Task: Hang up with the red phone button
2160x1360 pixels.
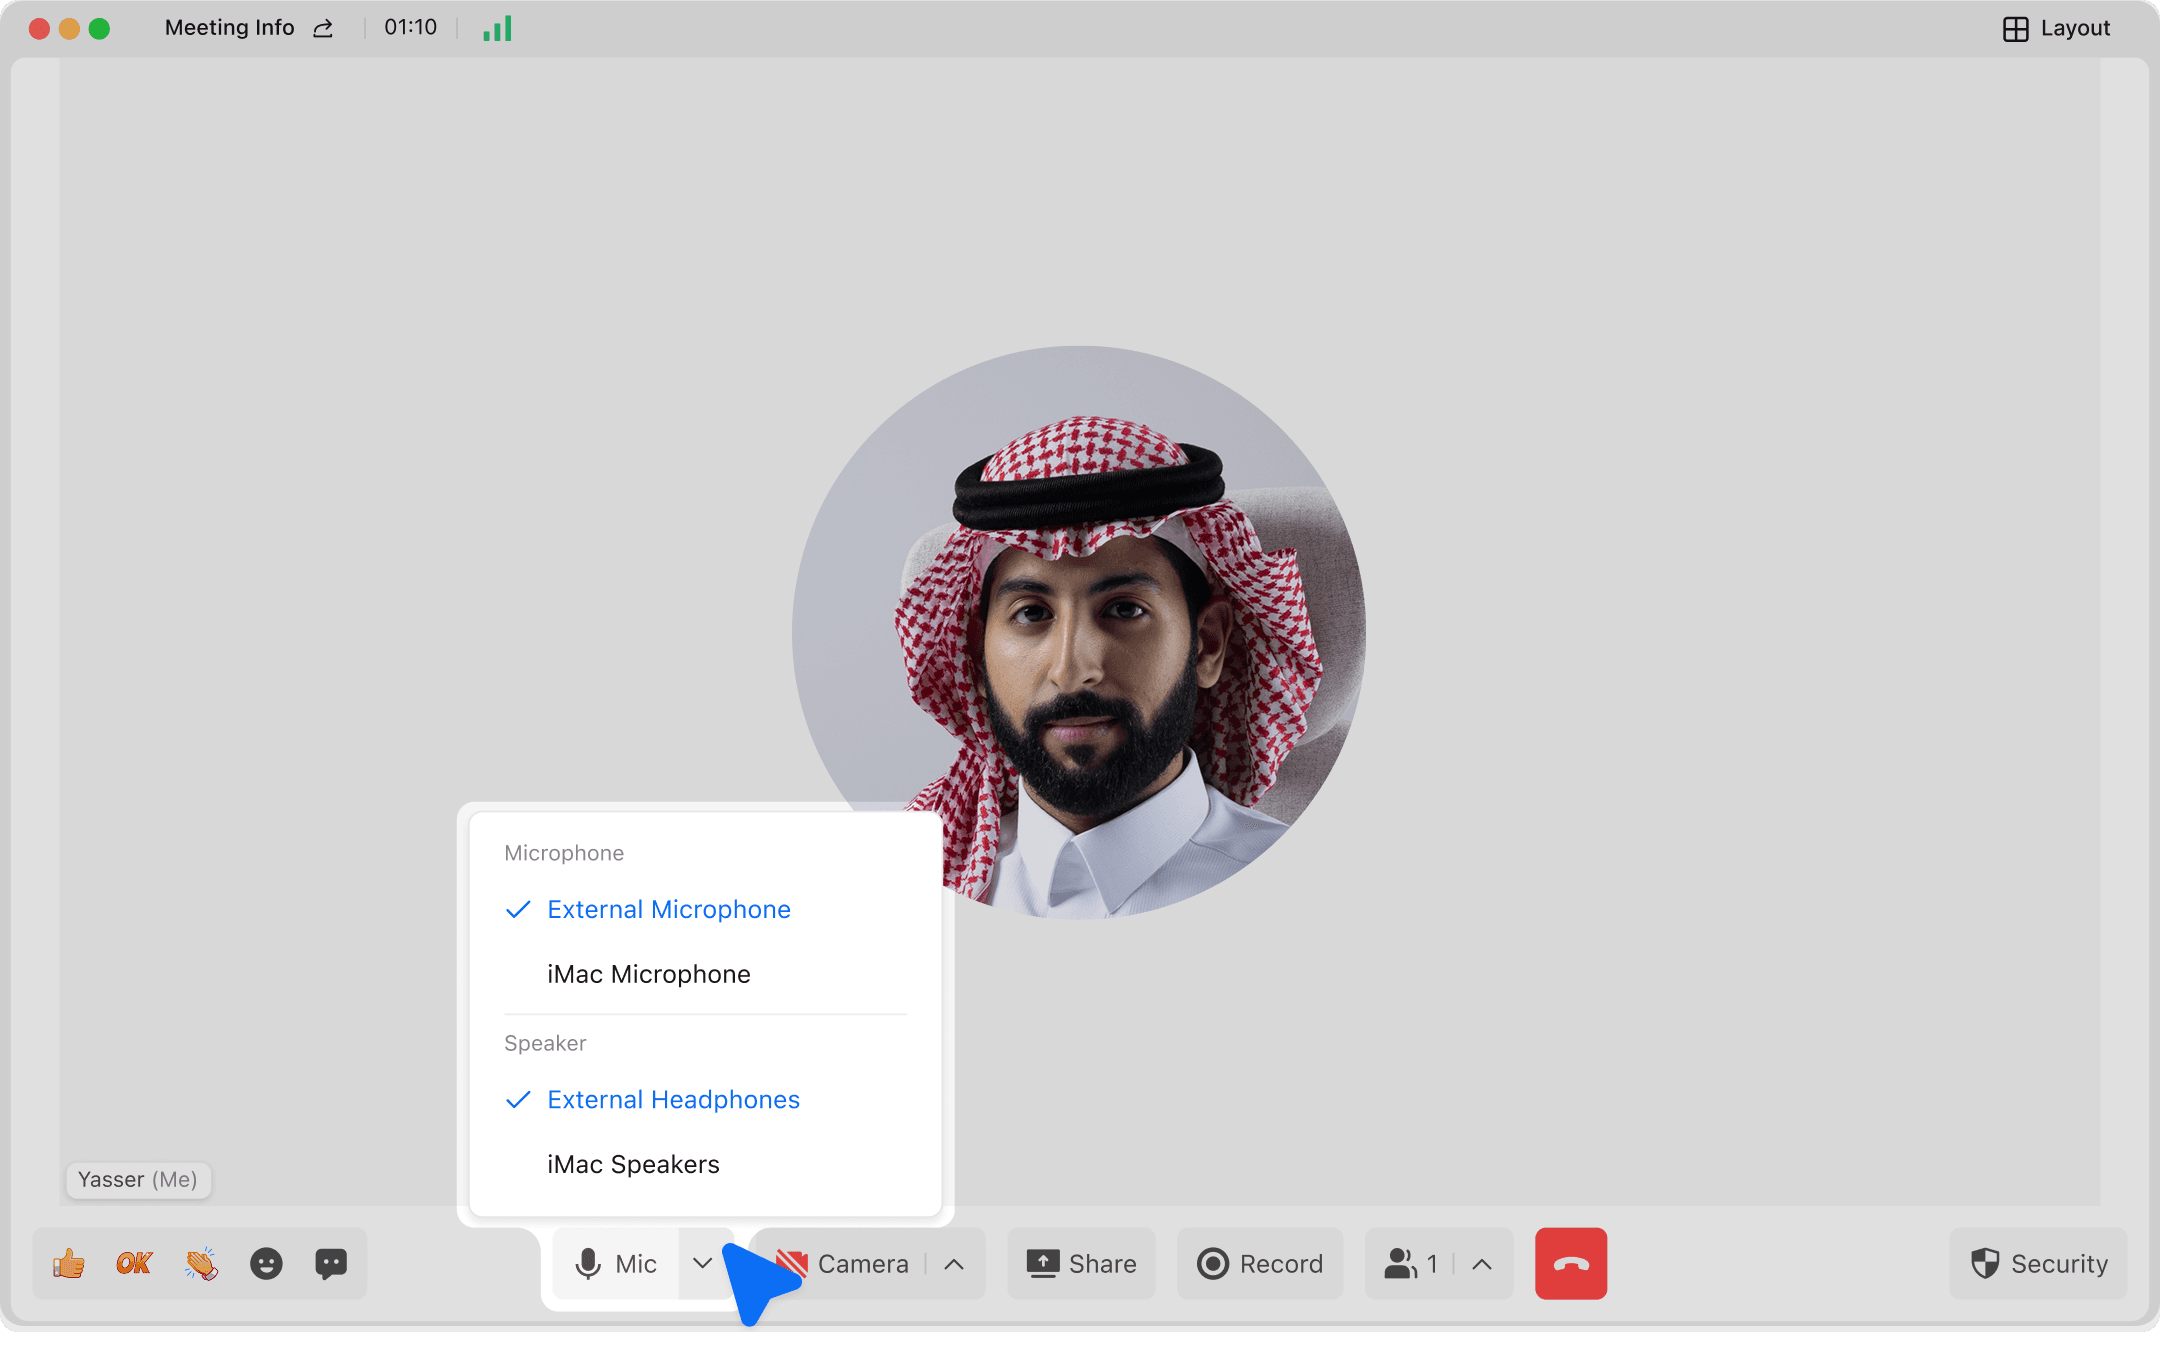Action: coord(1570,1264)
